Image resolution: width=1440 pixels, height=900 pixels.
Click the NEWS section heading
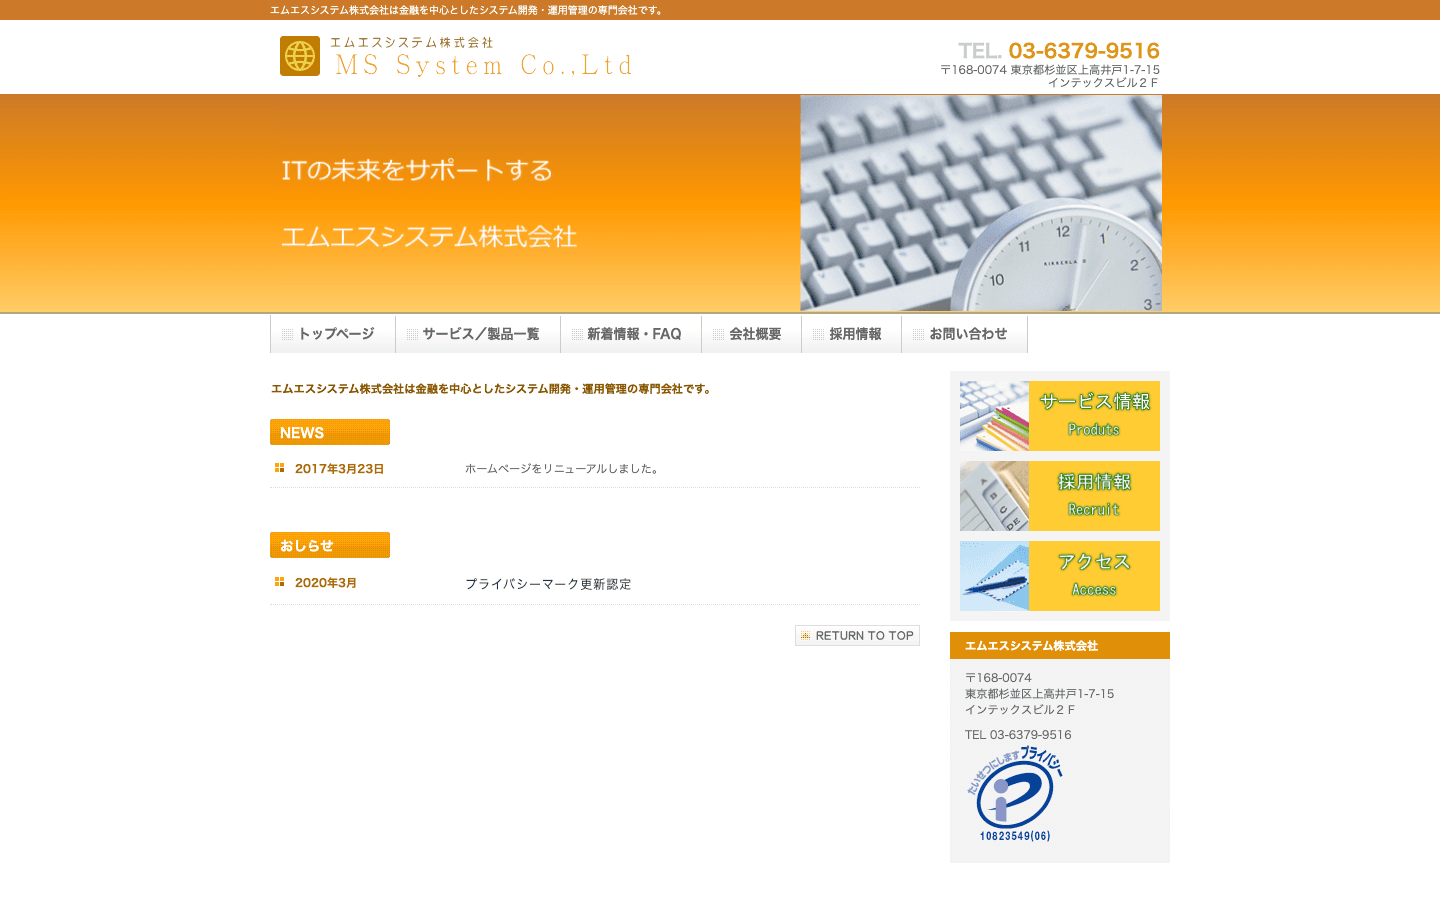click(x=330, y=432)
